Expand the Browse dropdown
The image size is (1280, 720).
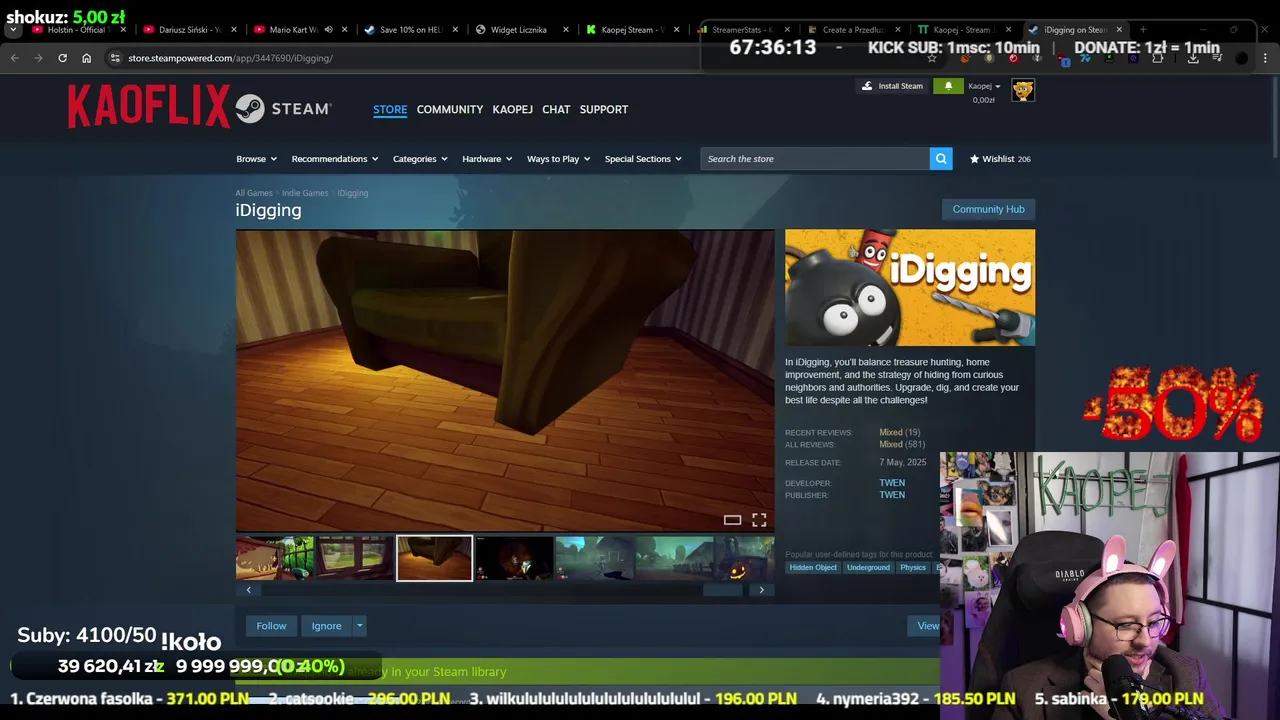(257, 159)
